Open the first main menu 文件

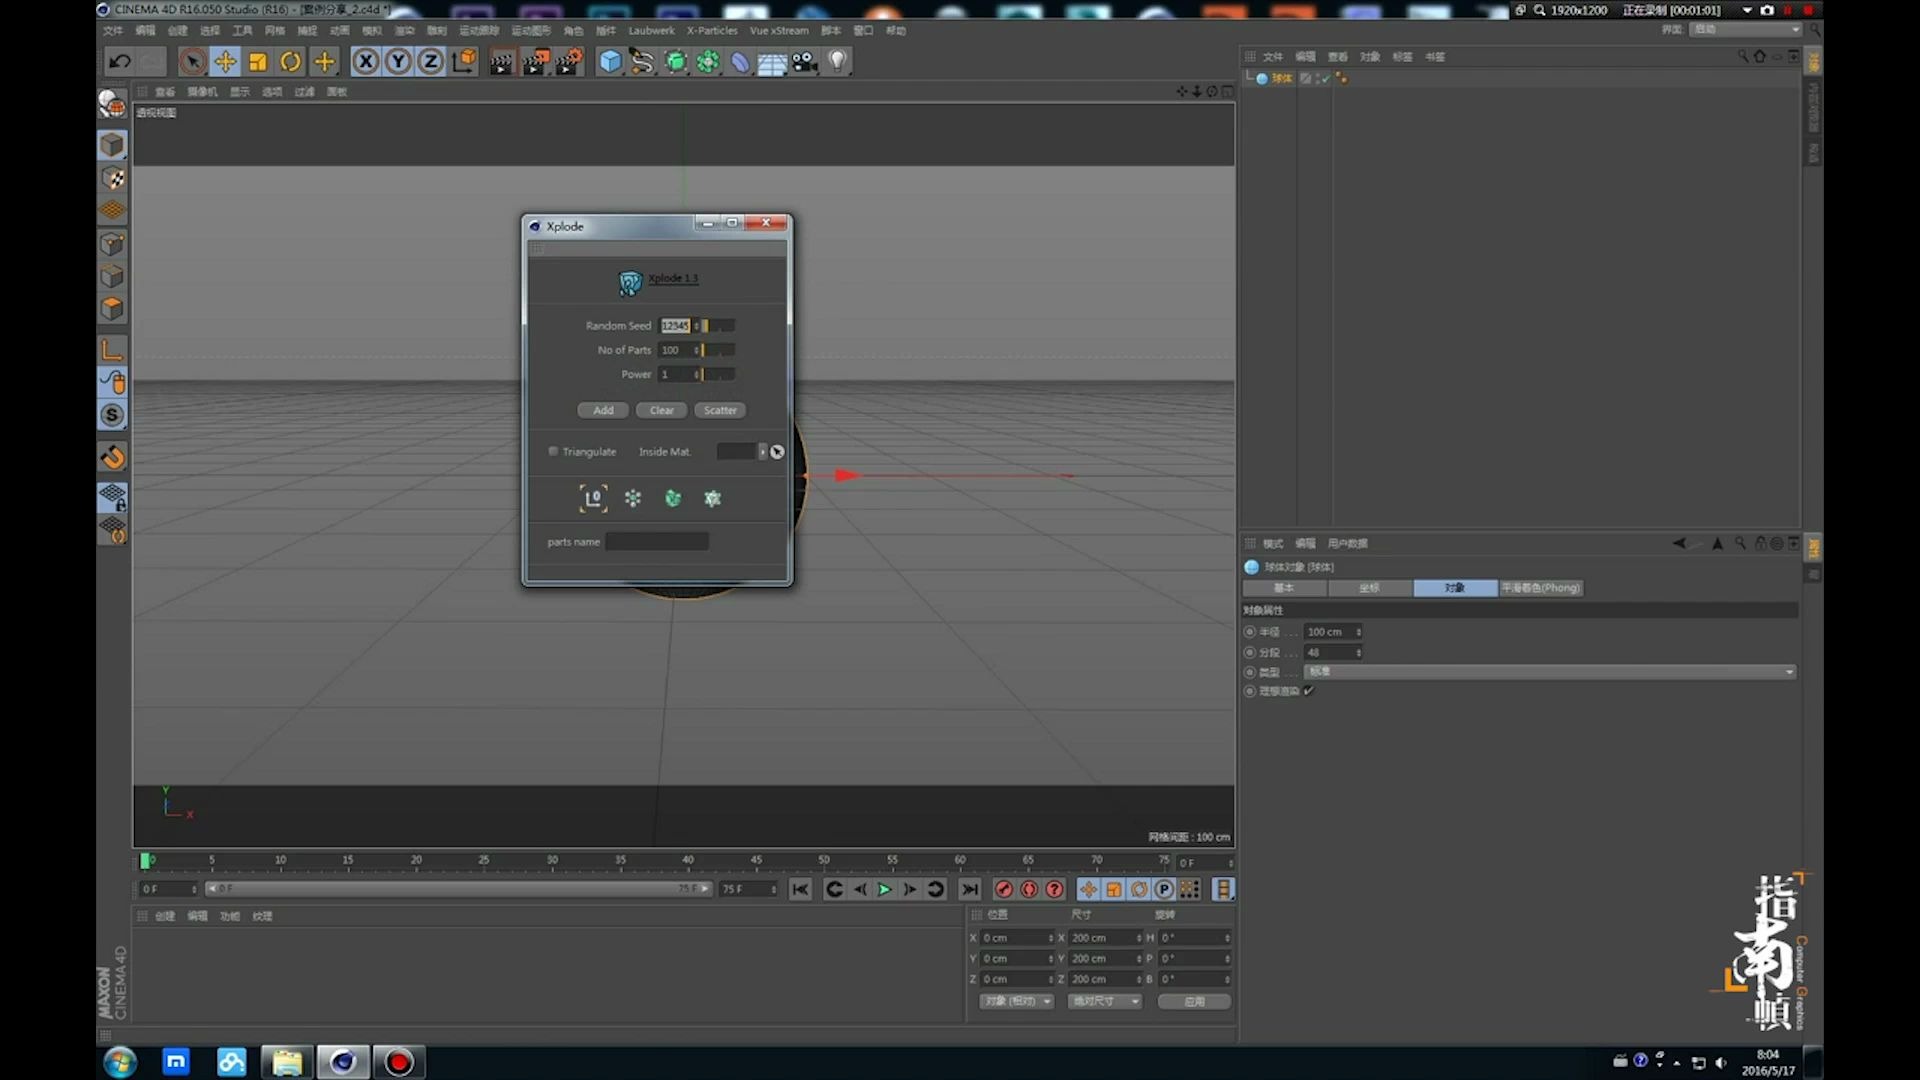pyautogui.click(x=113, y=31)
